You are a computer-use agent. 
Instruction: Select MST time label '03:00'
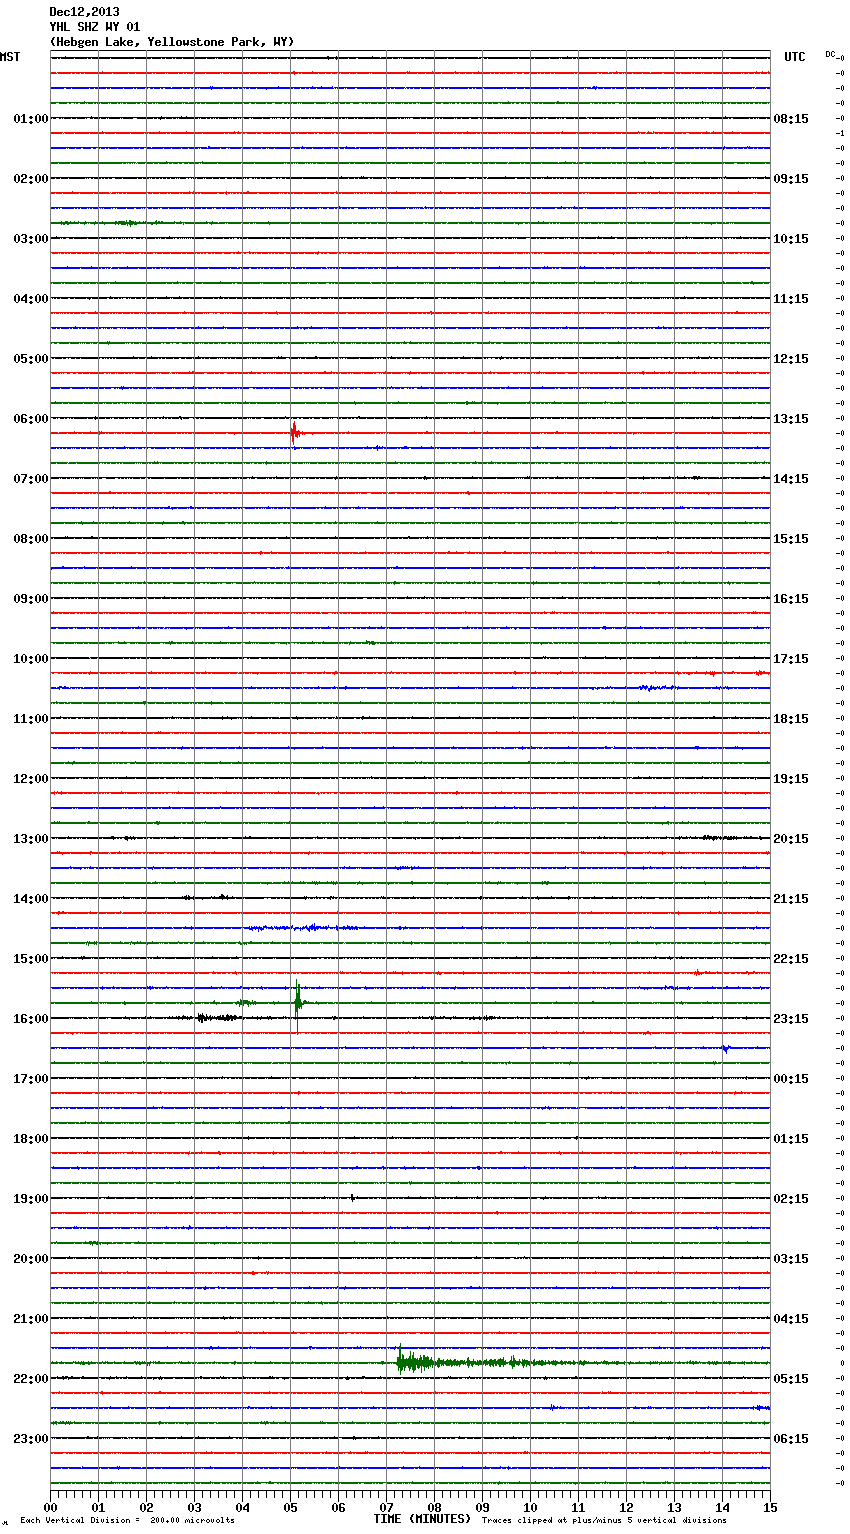click(x=31, y=239)
